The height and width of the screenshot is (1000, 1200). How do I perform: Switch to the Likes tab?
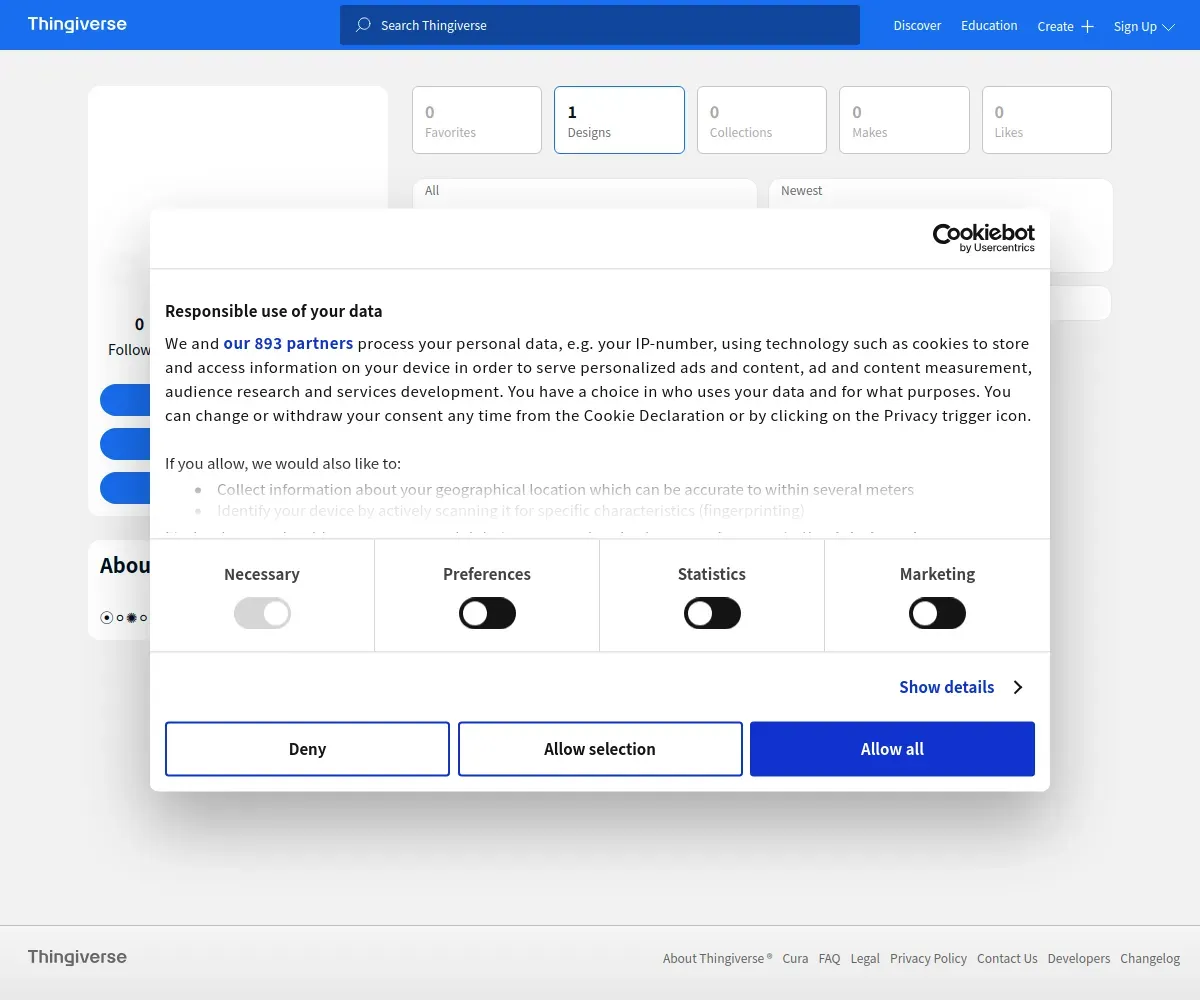click(x=1047, y=120)
